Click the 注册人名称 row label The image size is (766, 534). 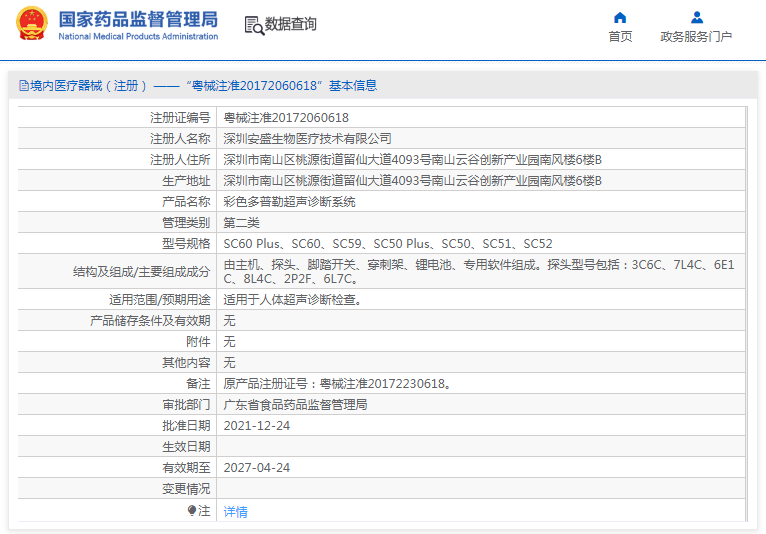pyautogui.click(x=180, y=139)
